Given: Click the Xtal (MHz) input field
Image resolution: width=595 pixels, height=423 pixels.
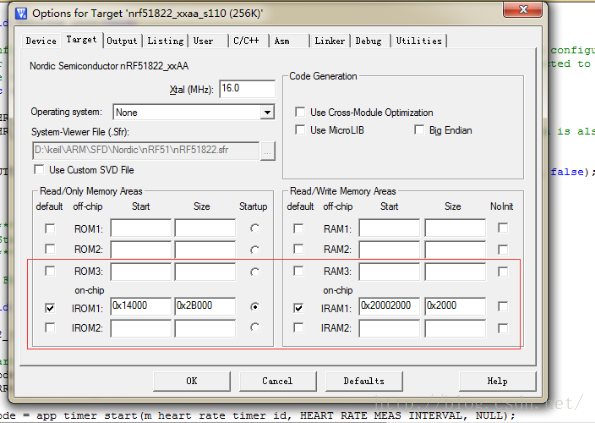Looking at the screenshot, I should point(247,89).
